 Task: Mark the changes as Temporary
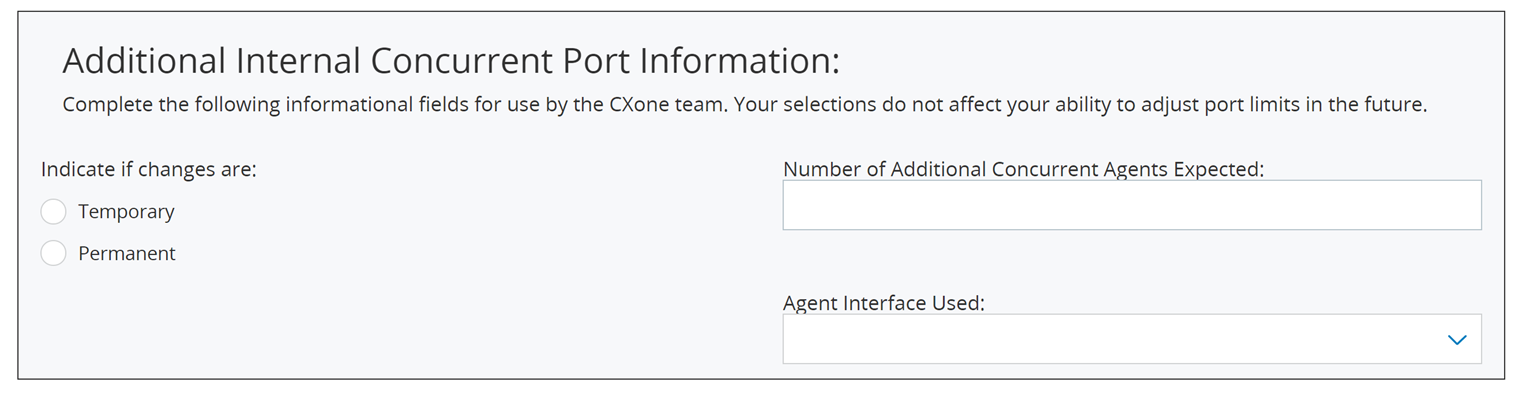click(53, 212)
